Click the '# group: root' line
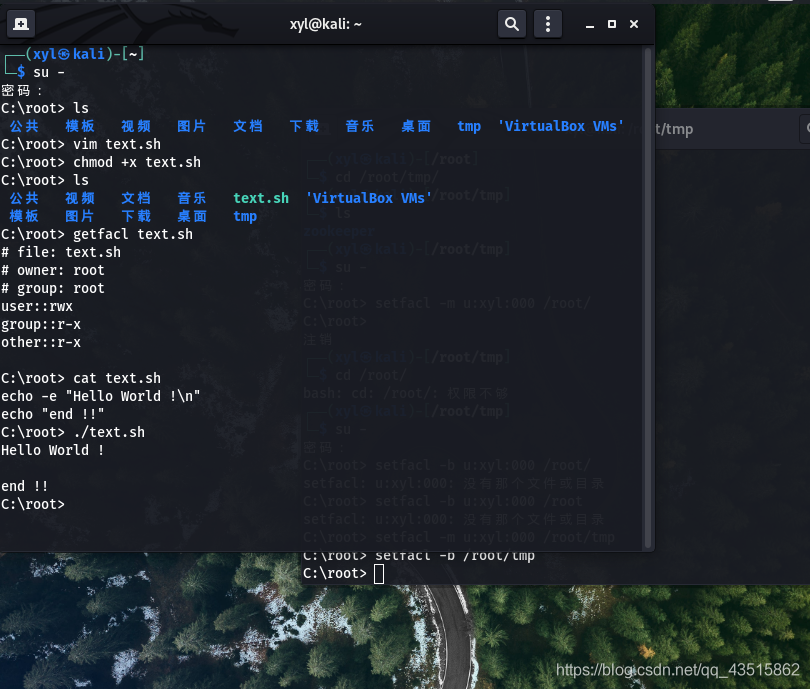The image size is (810, 689). tap(53, 288)
